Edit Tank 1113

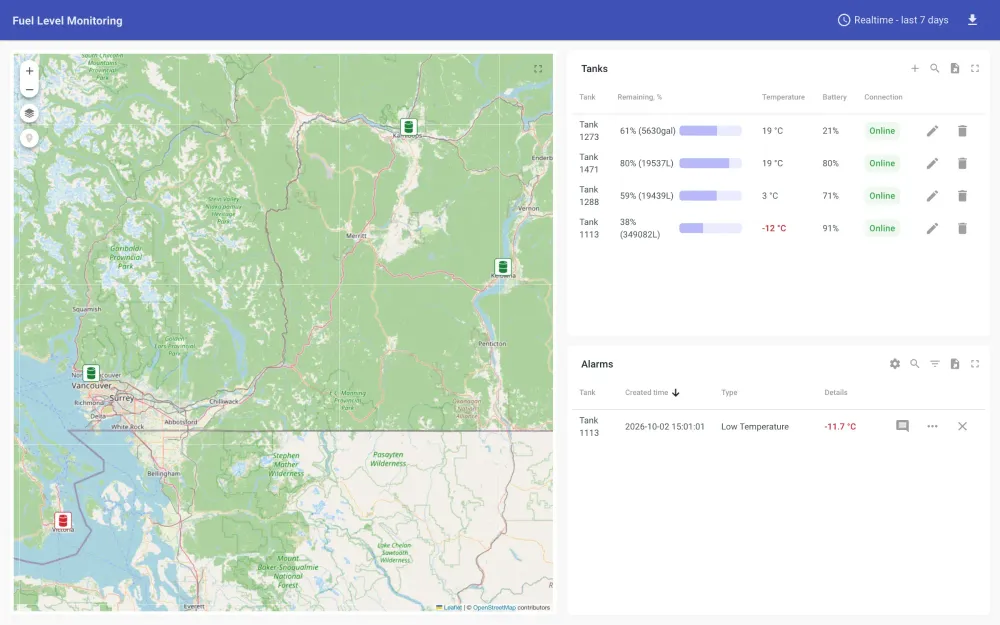tap(932, 228)
